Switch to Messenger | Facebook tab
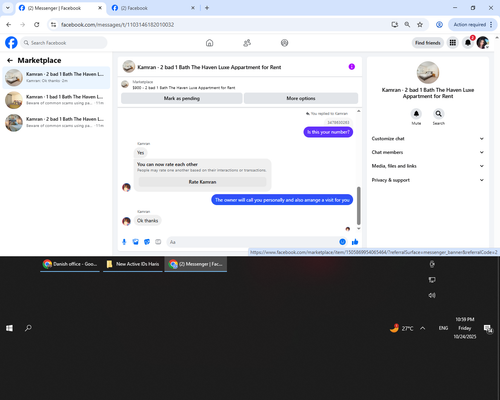 pos(61,8)
